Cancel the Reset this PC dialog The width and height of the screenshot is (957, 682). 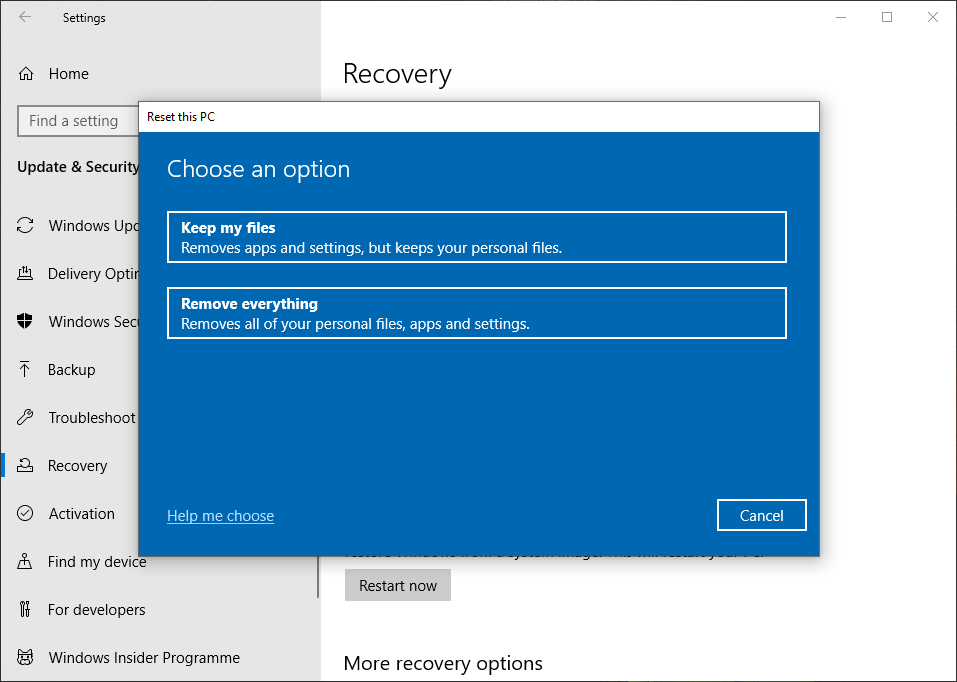761,515
